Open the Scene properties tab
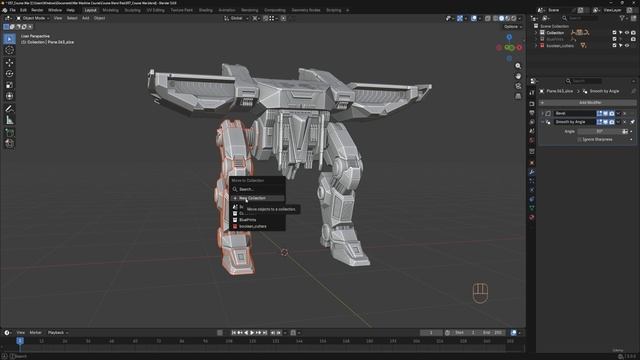Screen dimensions: 640x360 pos(532,131)
